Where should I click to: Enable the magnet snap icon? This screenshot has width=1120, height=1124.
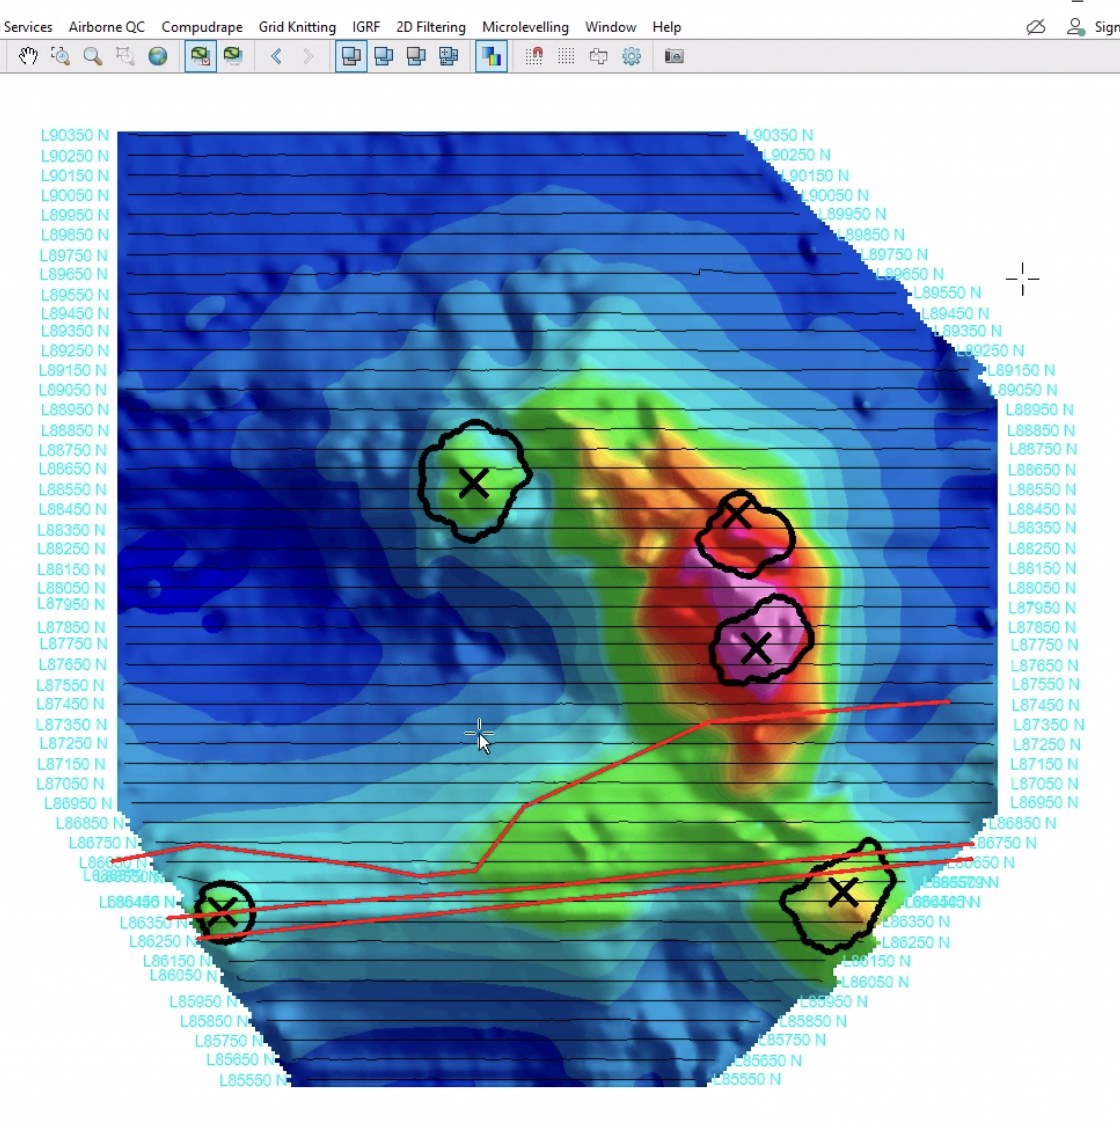(534, 56)
